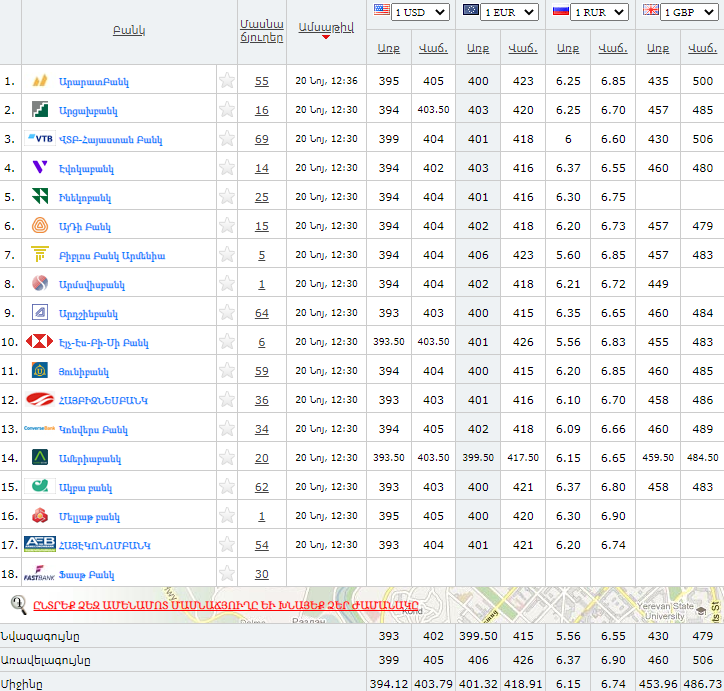Open the 1 USD currency dropdown
Image resolution: width=724 pixels, height=691 pixels.
click(420, 12)
